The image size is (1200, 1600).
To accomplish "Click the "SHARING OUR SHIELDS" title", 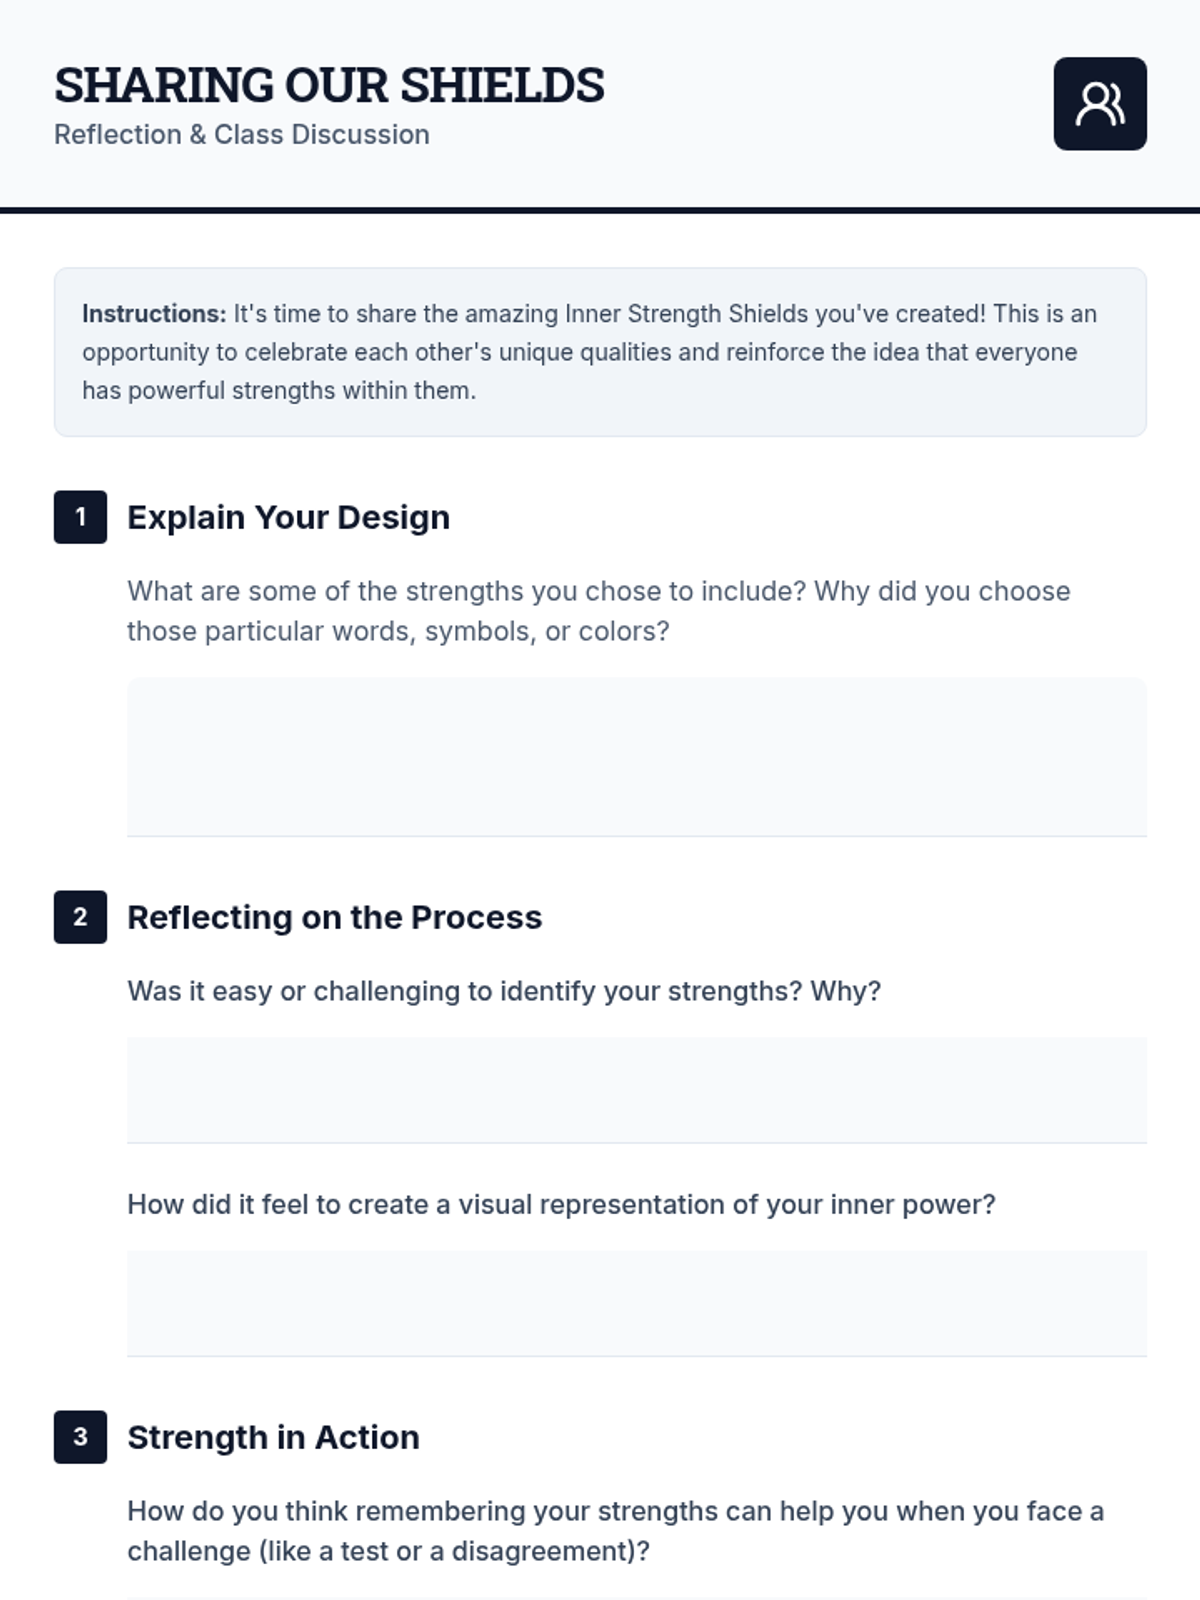I will 329,85.
